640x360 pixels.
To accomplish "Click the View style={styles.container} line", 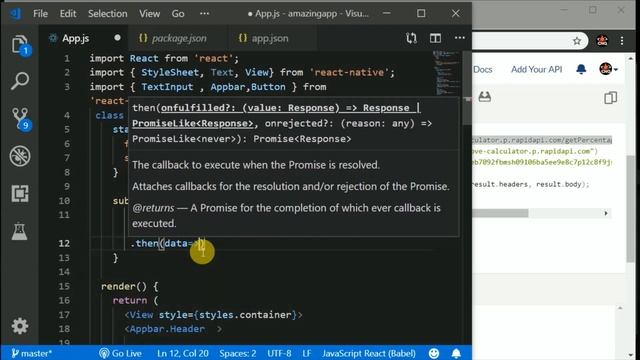I will 213,315.
